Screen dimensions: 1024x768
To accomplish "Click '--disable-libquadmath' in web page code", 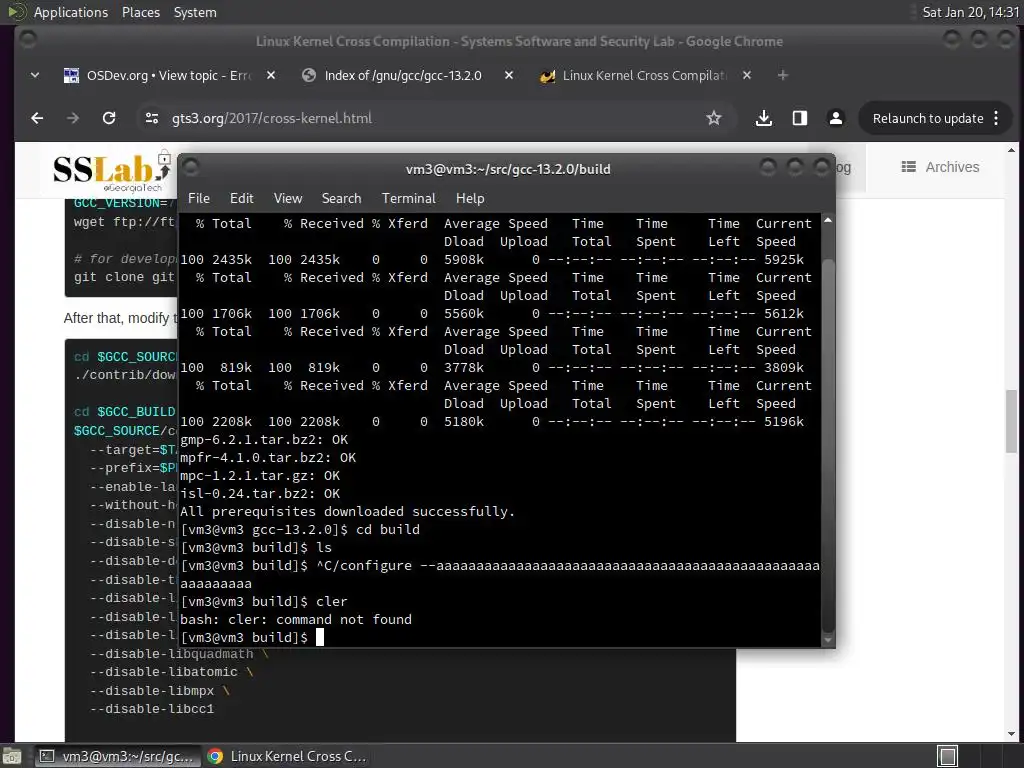I will click(171, 654).
